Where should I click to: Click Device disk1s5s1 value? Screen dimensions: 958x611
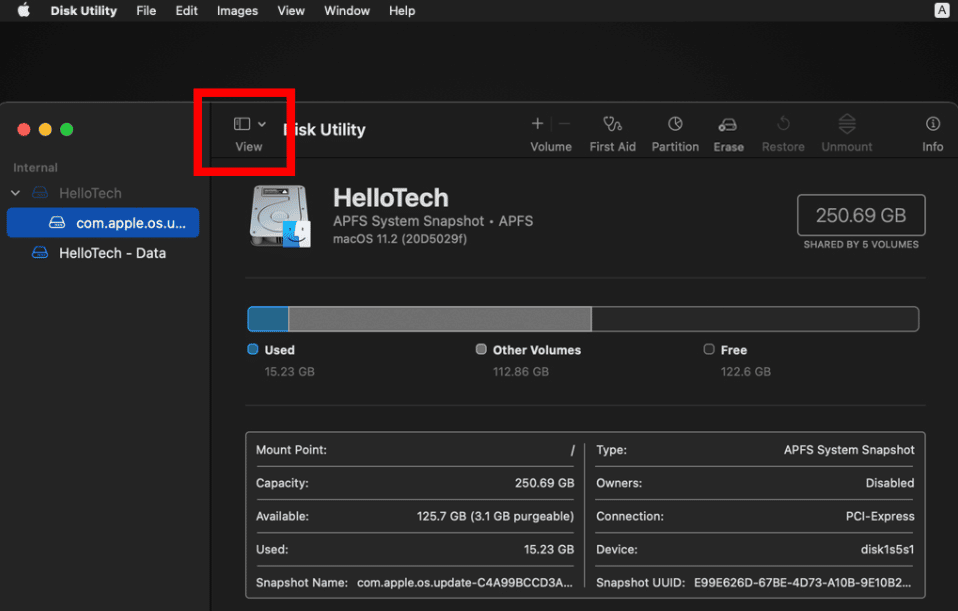(887, 549)
